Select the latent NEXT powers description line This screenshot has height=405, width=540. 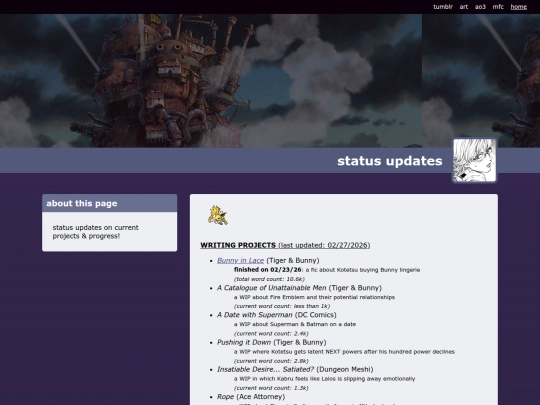(x=344, y=352)
